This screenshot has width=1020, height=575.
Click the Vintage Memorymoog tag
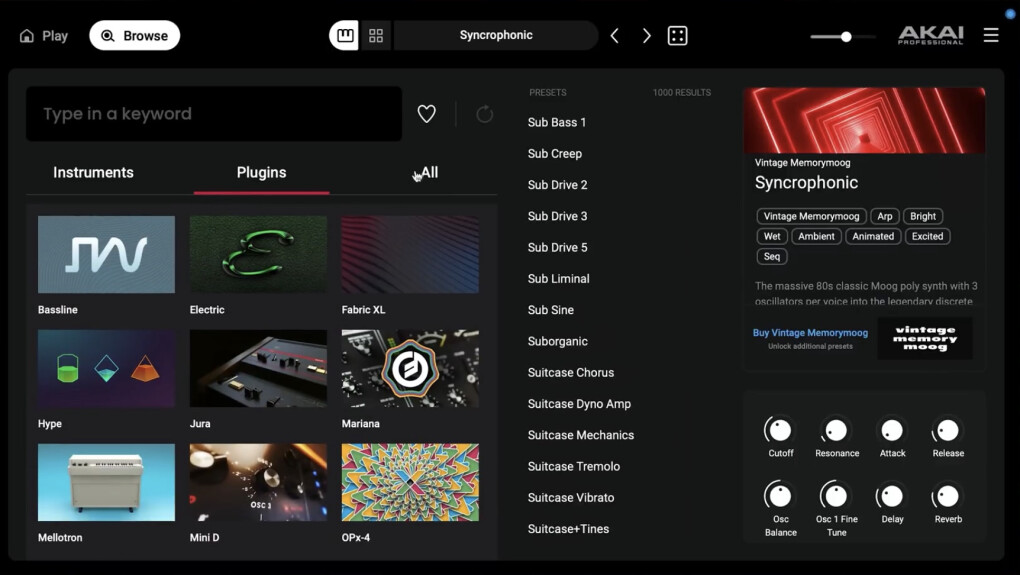[x=811, y=216]
